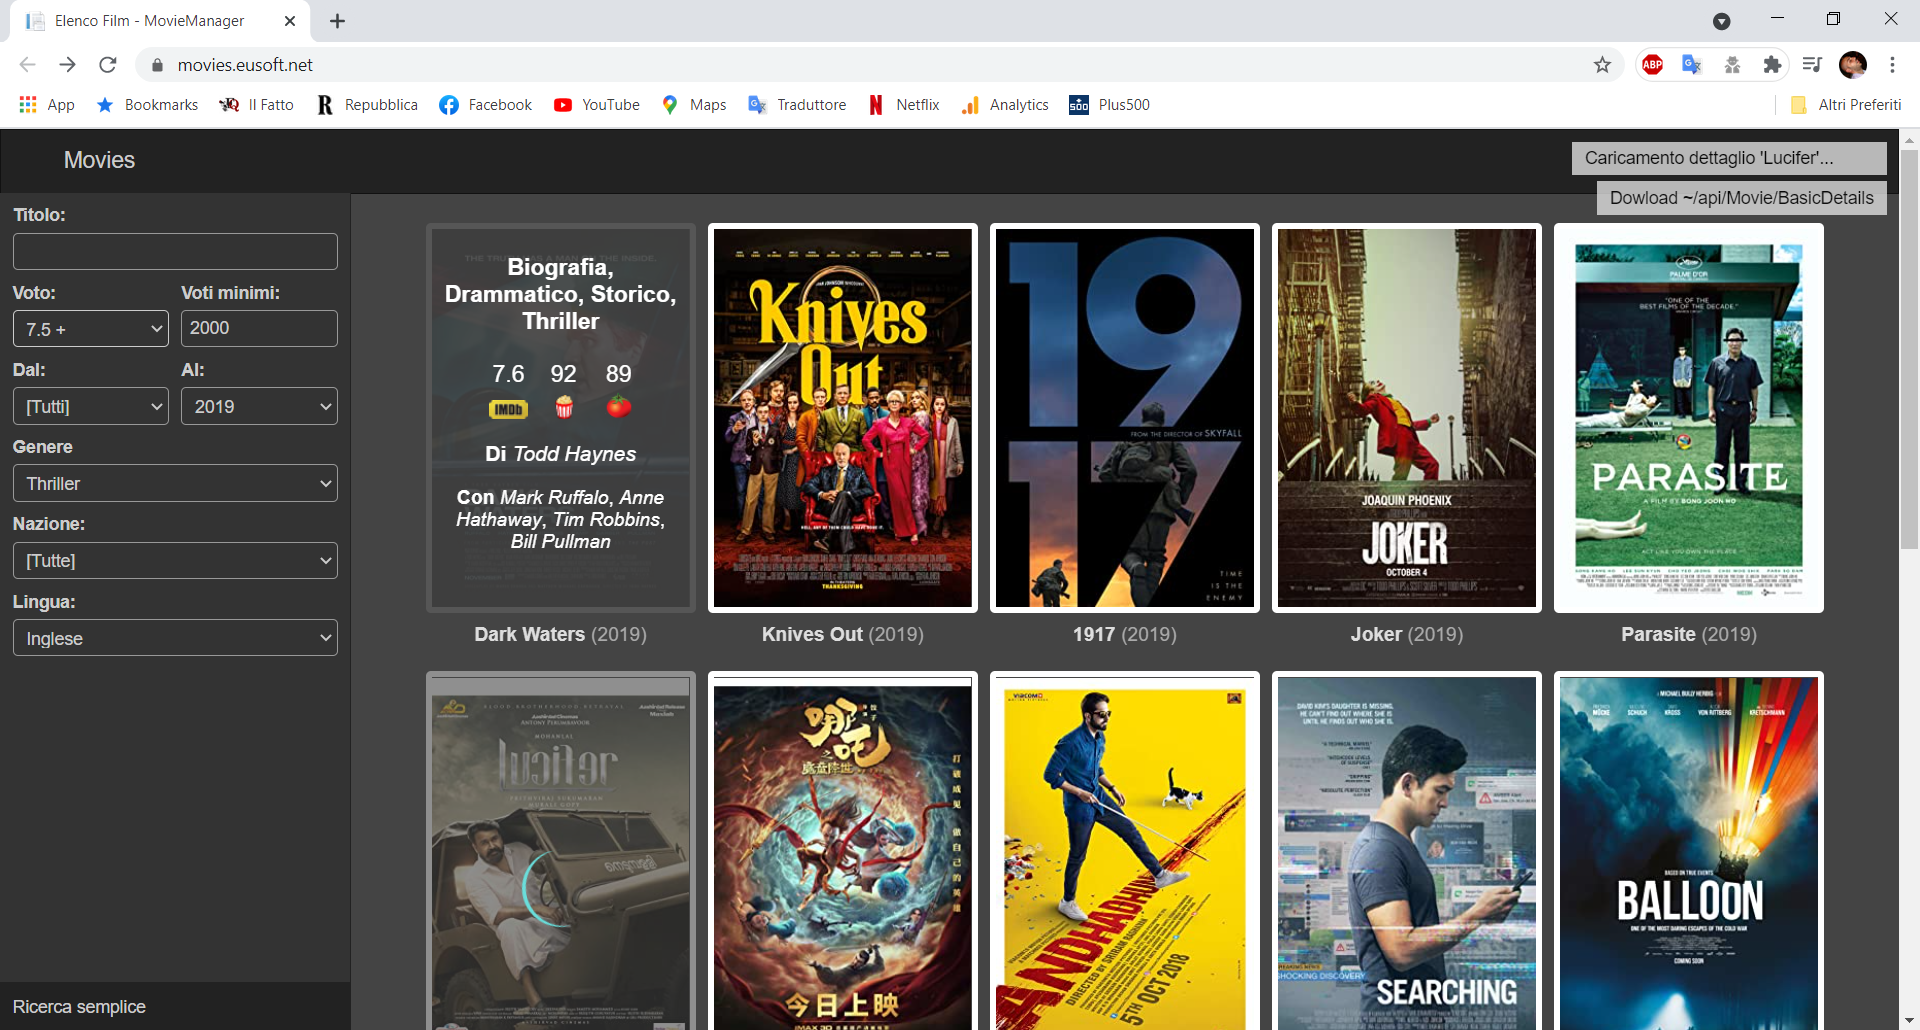The image size is (1920, 1030).
Task: Open the Andhadhun yellow poster
Action: click(1125, 851)
